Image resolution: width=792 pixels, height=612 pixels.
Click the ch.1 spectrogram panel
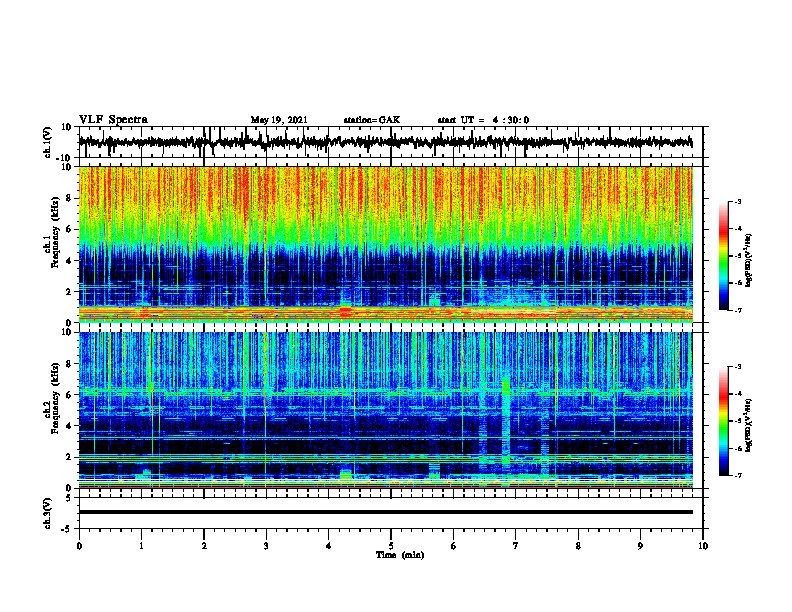click(x=385, y=244)
